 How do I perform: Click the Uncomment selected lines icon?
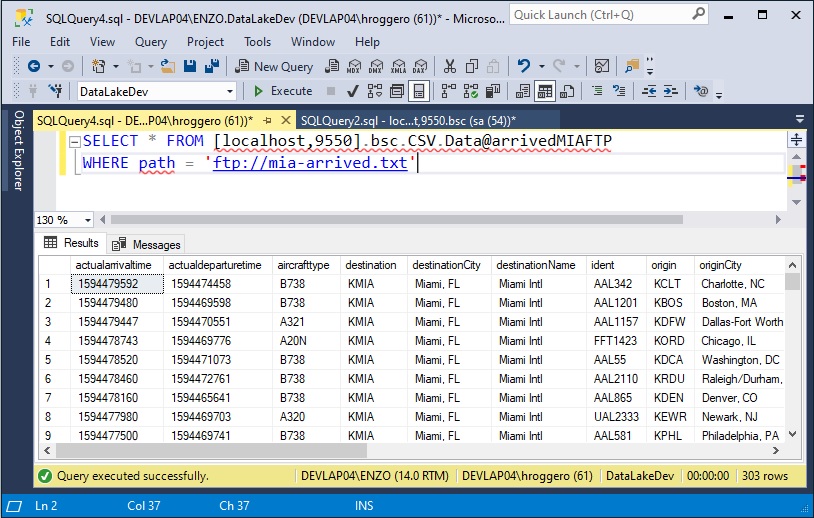click(x=619, y=91)
